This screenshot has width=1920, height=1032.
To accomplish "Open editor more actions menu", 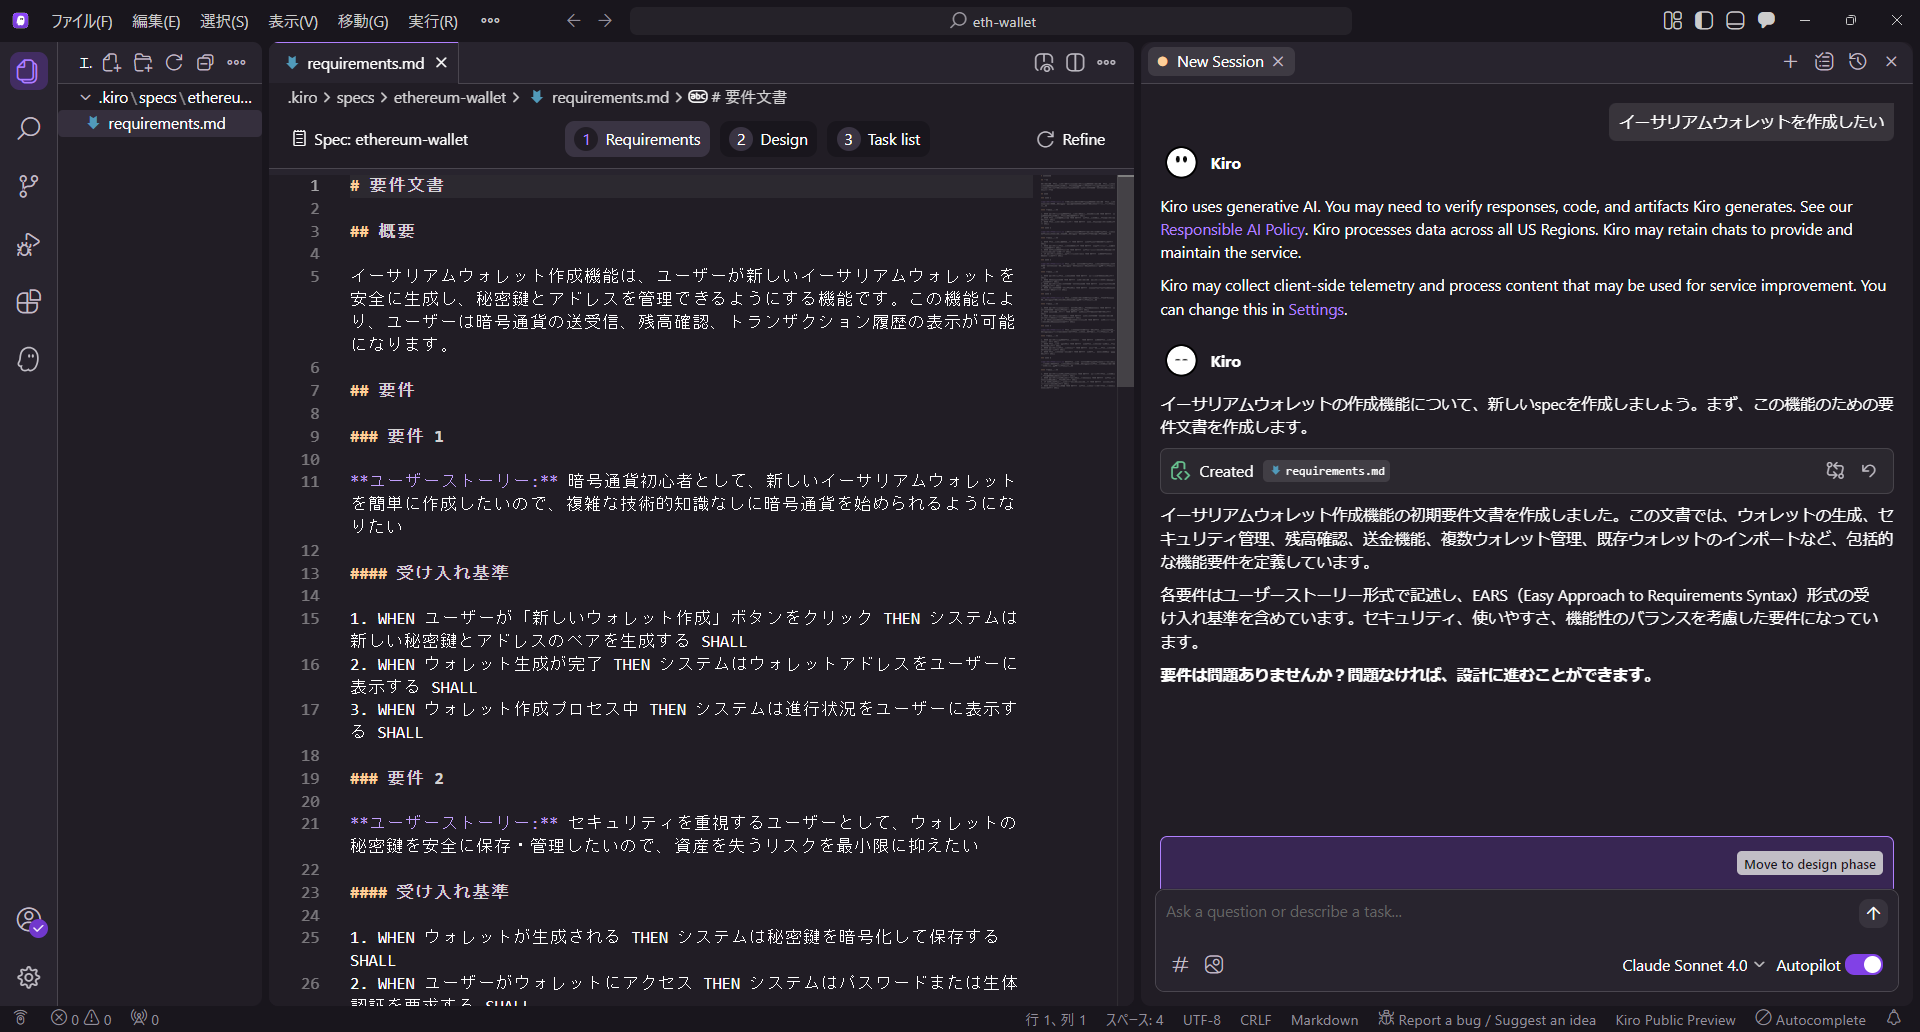I will coord(1106,62).
